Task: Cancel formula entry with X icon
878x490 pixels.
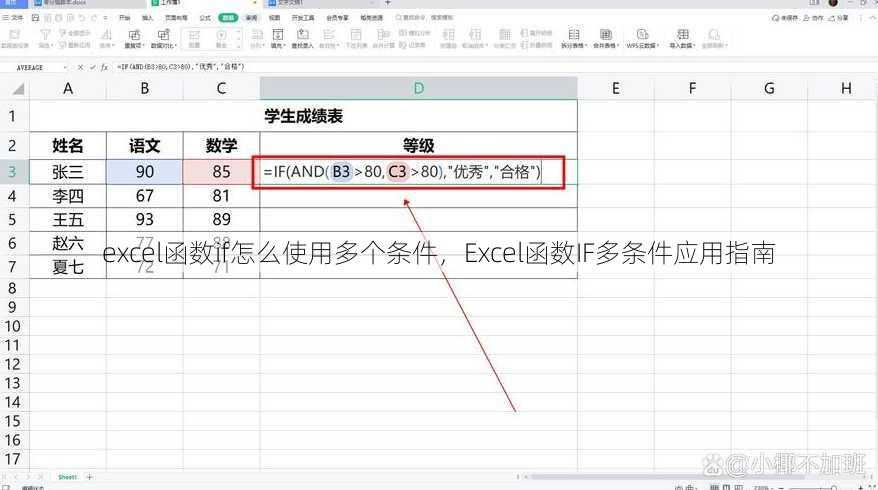Action: 80,67
